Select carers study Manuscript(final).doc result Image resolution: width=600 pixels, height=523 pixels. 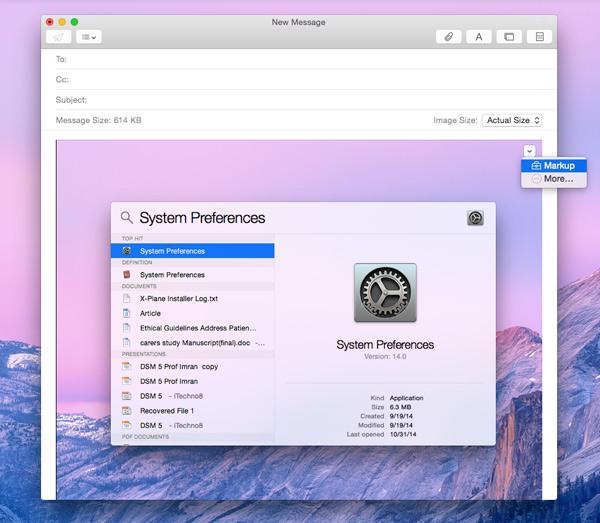pyautogui.click(x=192, y=343)
